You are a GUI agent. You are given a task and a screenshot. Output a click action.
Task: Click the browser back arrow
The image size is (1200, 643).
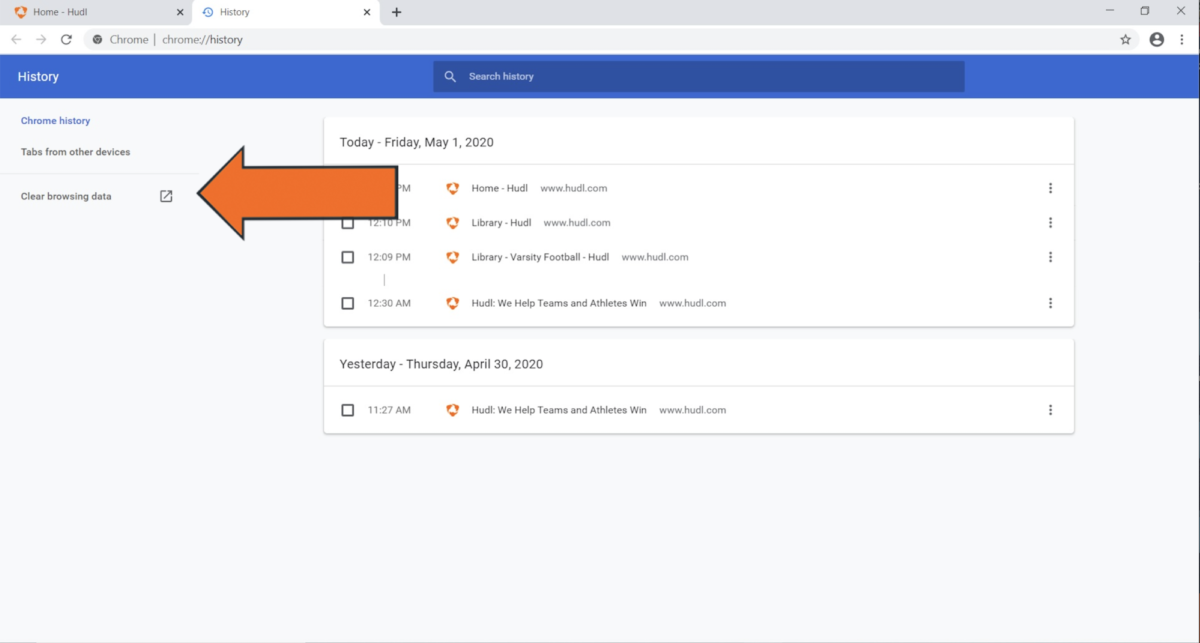16,39
